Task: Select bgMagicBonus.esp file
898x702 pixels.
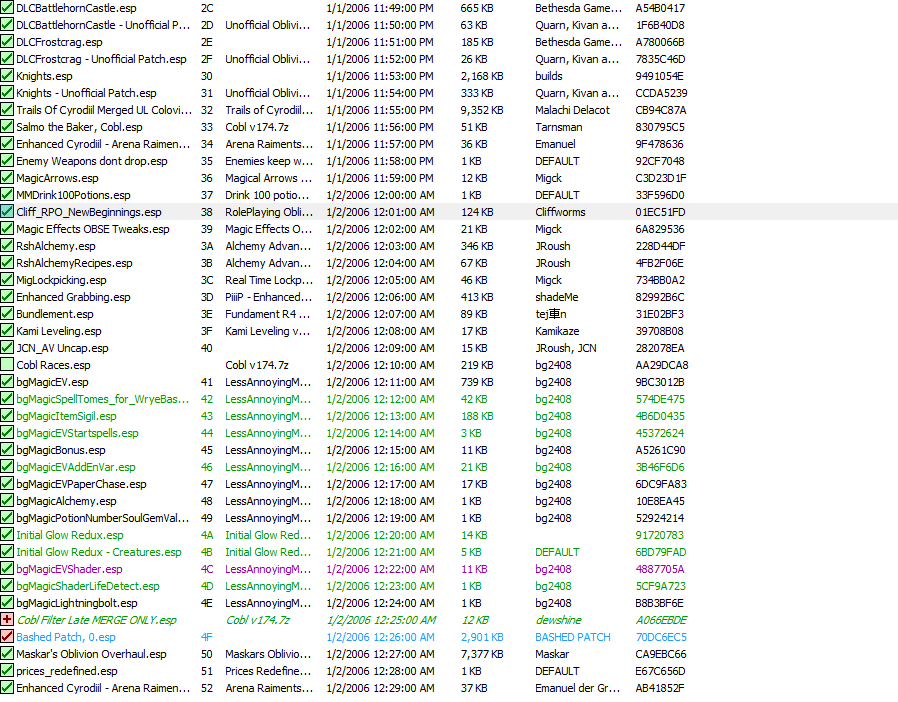Action: [61, 450]
